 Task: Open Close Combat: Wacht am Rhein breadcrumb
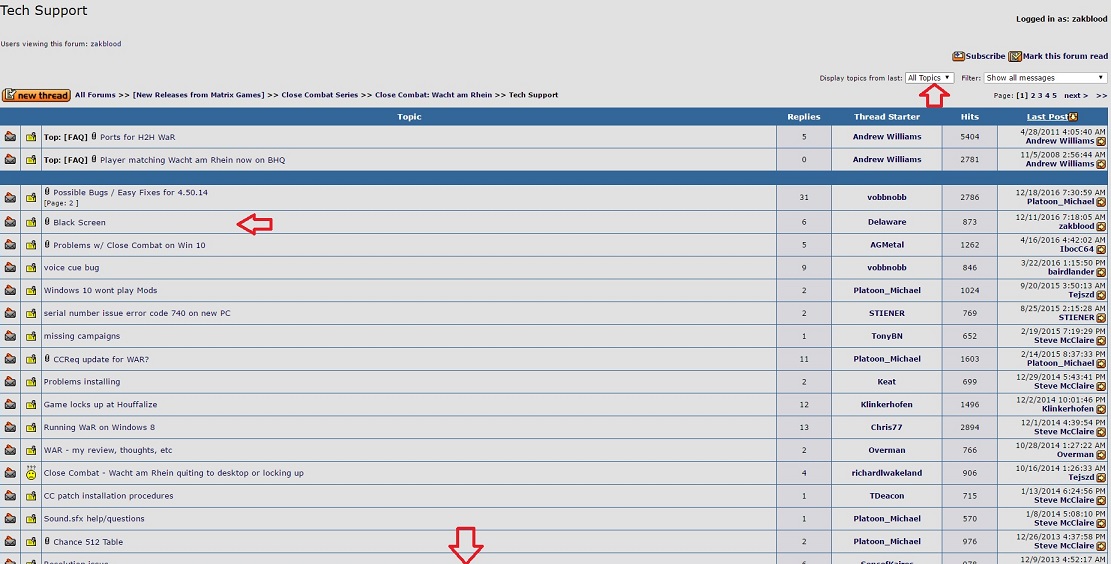pyautogui.click(x=434, y=95)
